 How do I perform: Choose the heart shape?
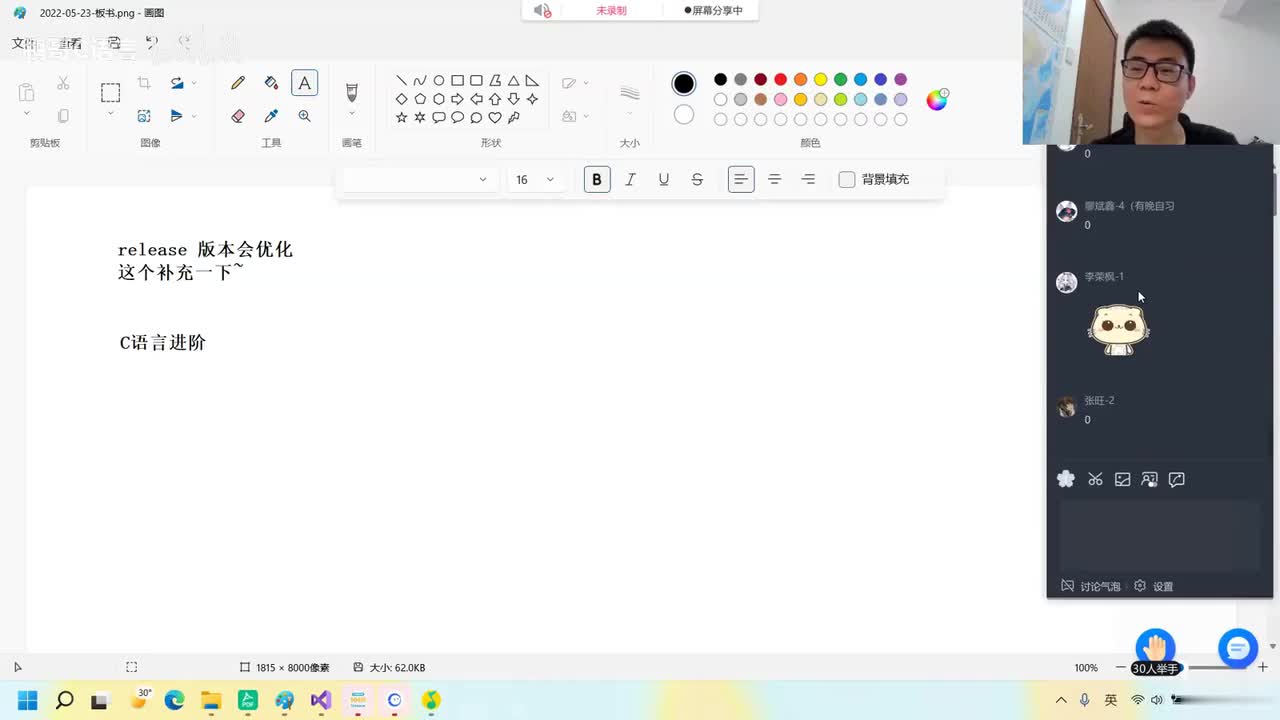(x=495, y=117)
